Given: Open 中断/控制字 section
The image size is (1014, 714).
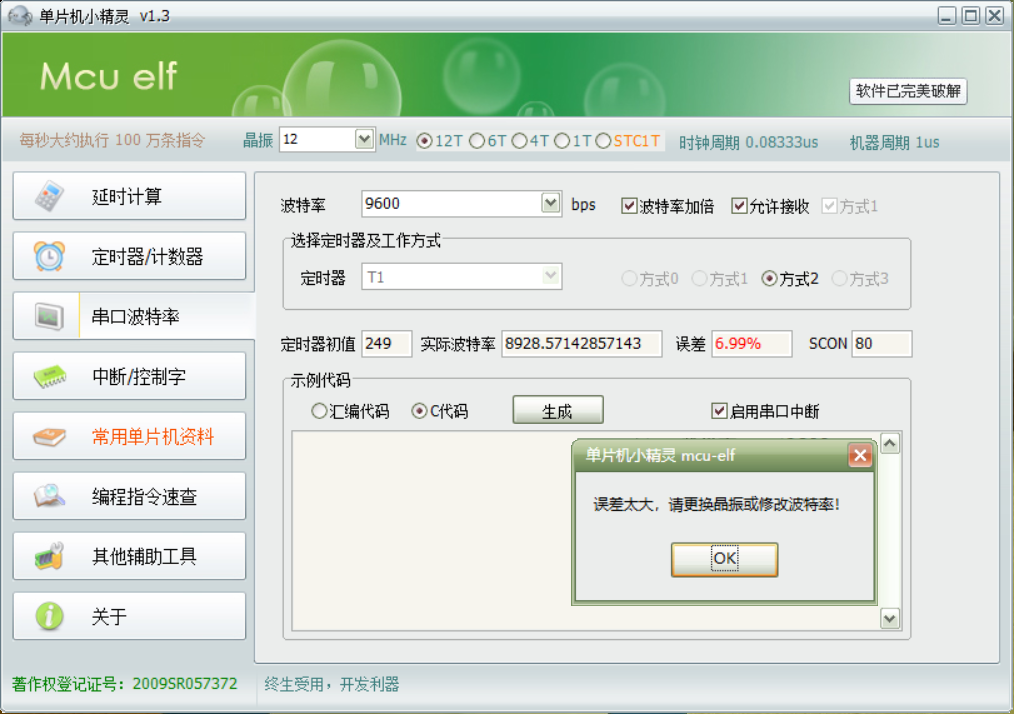Looking at the screenshot, I should tap(129, 376).
